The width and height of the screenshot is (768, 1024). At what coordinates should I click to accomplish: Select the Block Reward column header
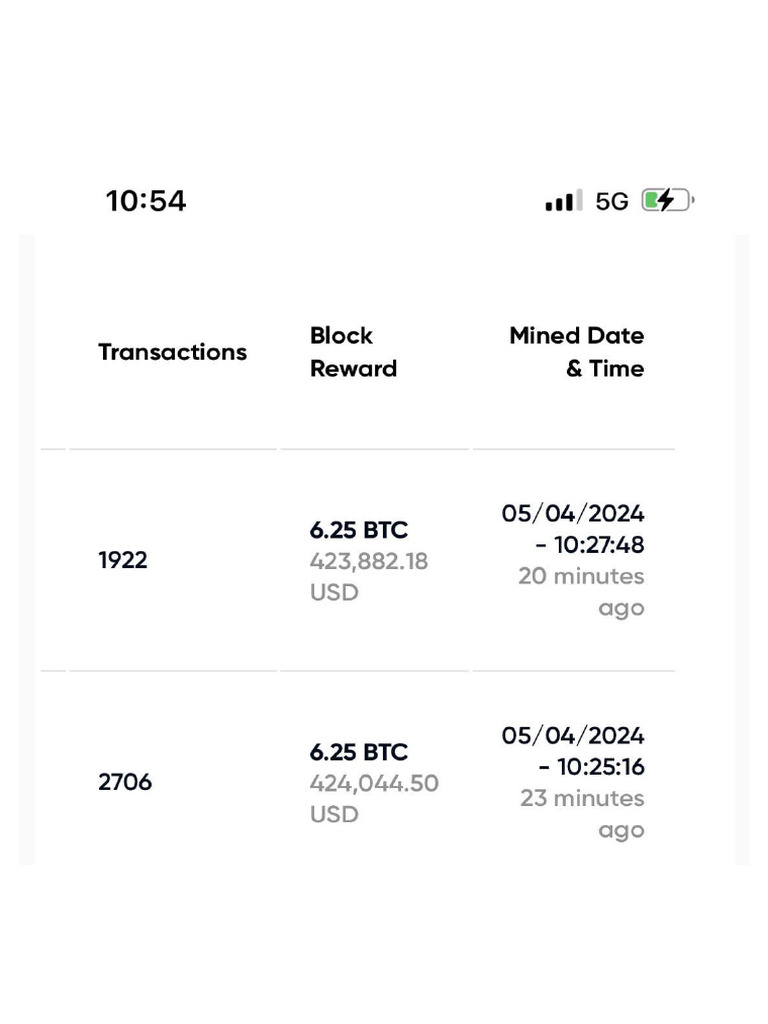353,352
